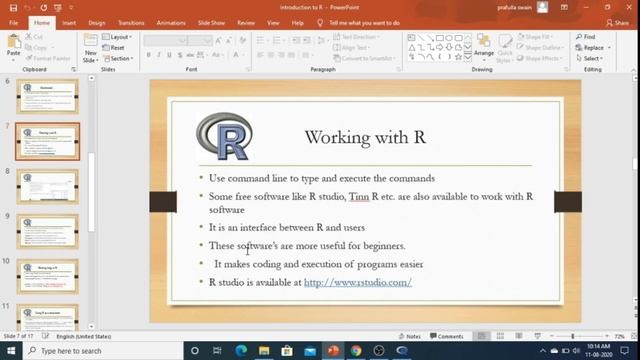Switch to the Insert tab
The height and width of the screenshot is (360, 640).
(69, 23)
